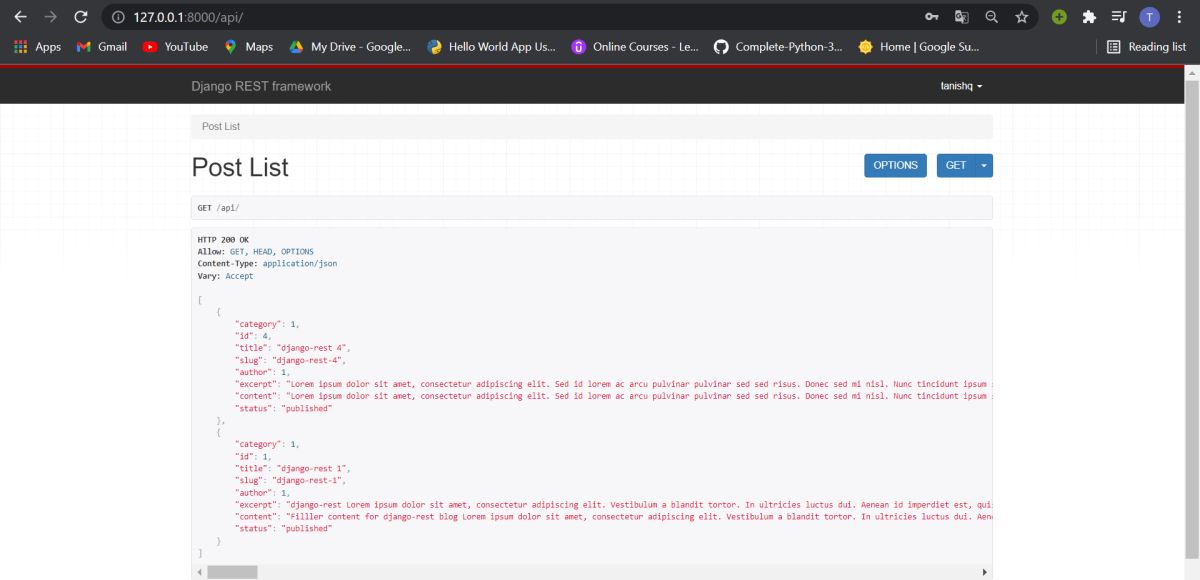Click the Content-Type application/json header

(267, 264)
